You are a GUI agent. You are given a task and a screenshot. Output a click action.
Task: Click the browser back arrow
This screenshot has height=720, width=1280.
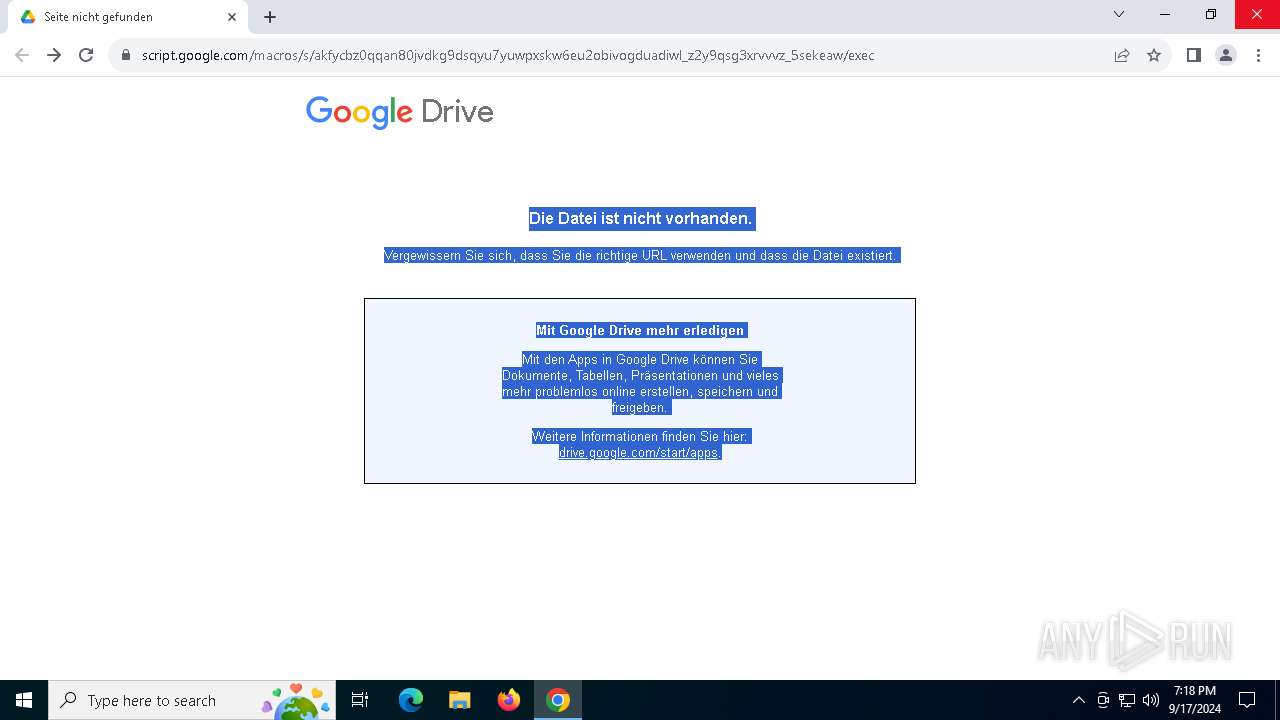[x=22, y=55]
